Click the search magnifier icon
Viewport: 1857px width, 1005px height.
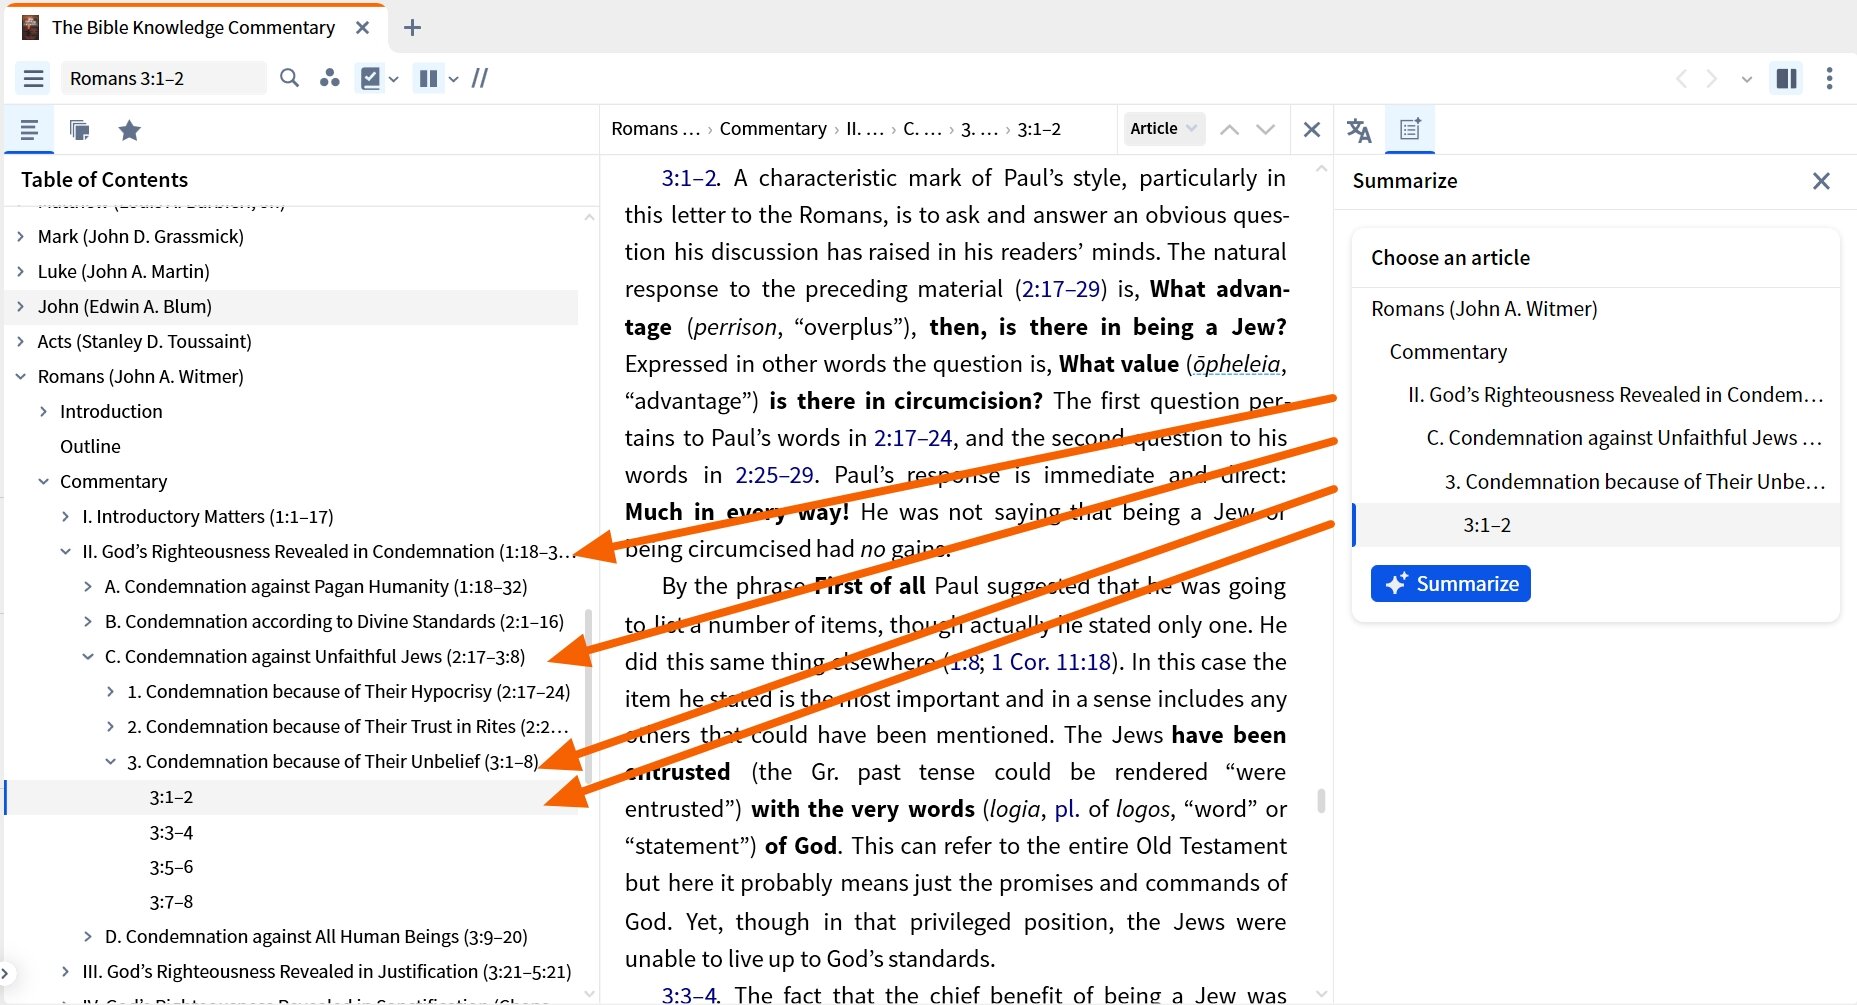click(289, 78)
